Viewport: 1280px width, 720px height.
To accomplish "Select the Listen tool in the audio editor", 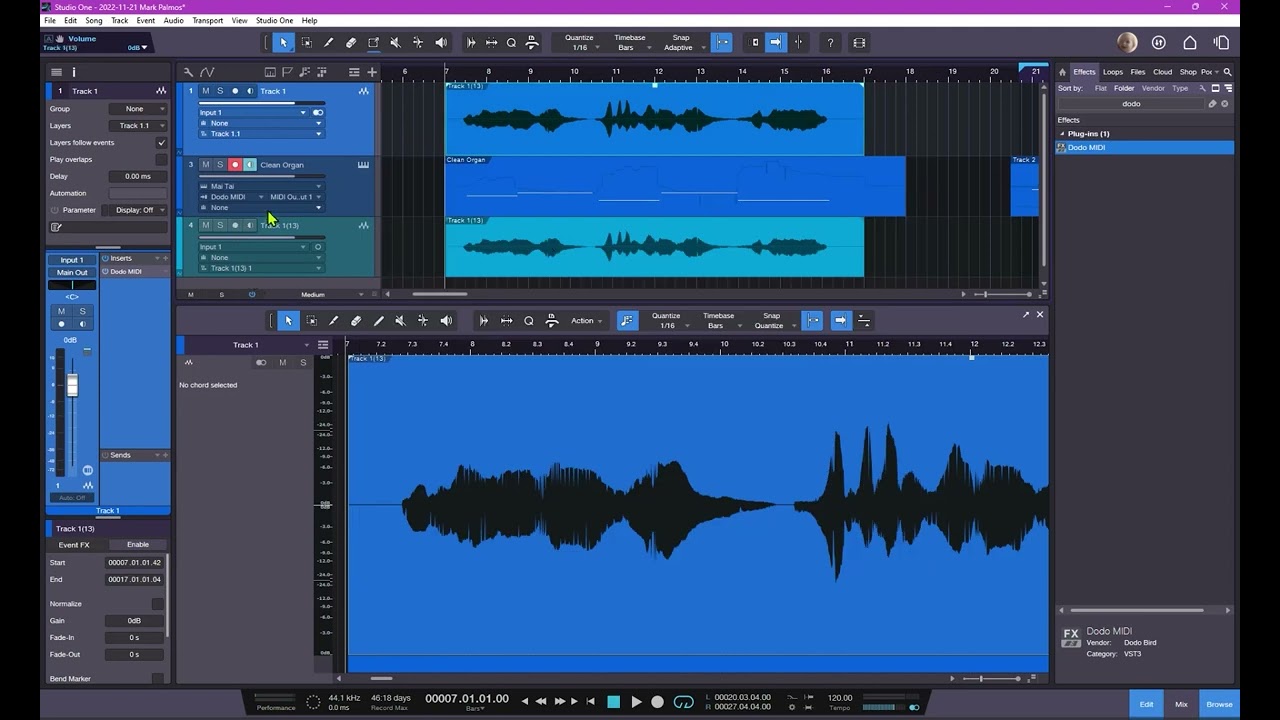I will tap(446, 321).
